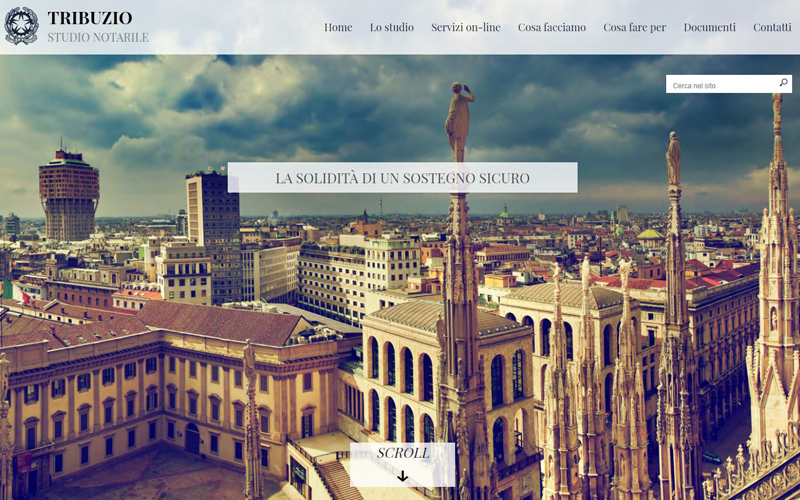Open the Lo studio menu
The width and height of the screenshot is (800, 500).
(x=392, y=28)
